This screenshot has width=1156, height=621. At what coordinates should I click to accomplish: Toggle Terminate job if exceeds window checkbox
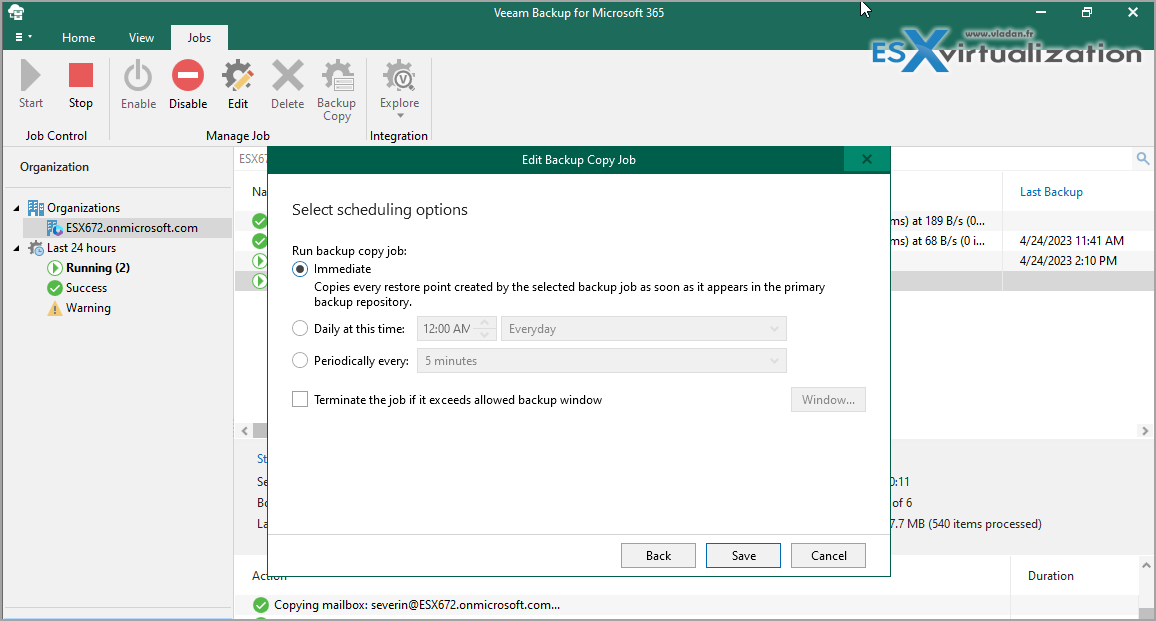pyautogui.click(x=300, y=399)
